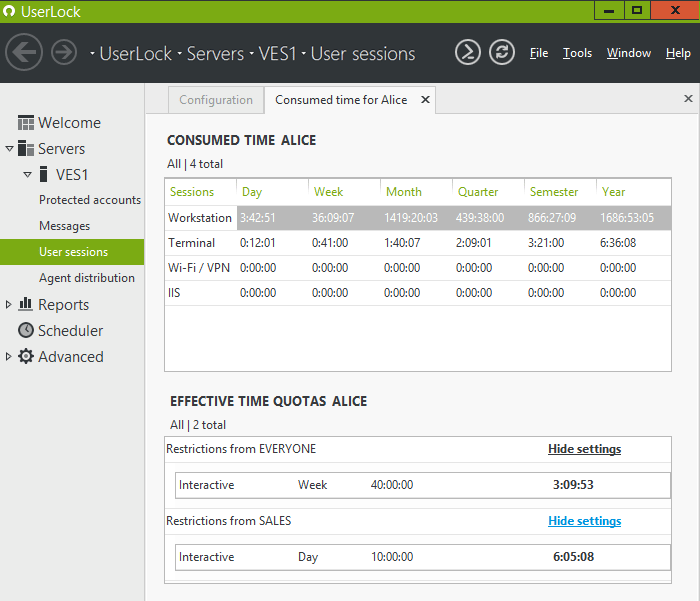Click Servers in the breadcrumb path
The image size is (700, 601).
215,54
